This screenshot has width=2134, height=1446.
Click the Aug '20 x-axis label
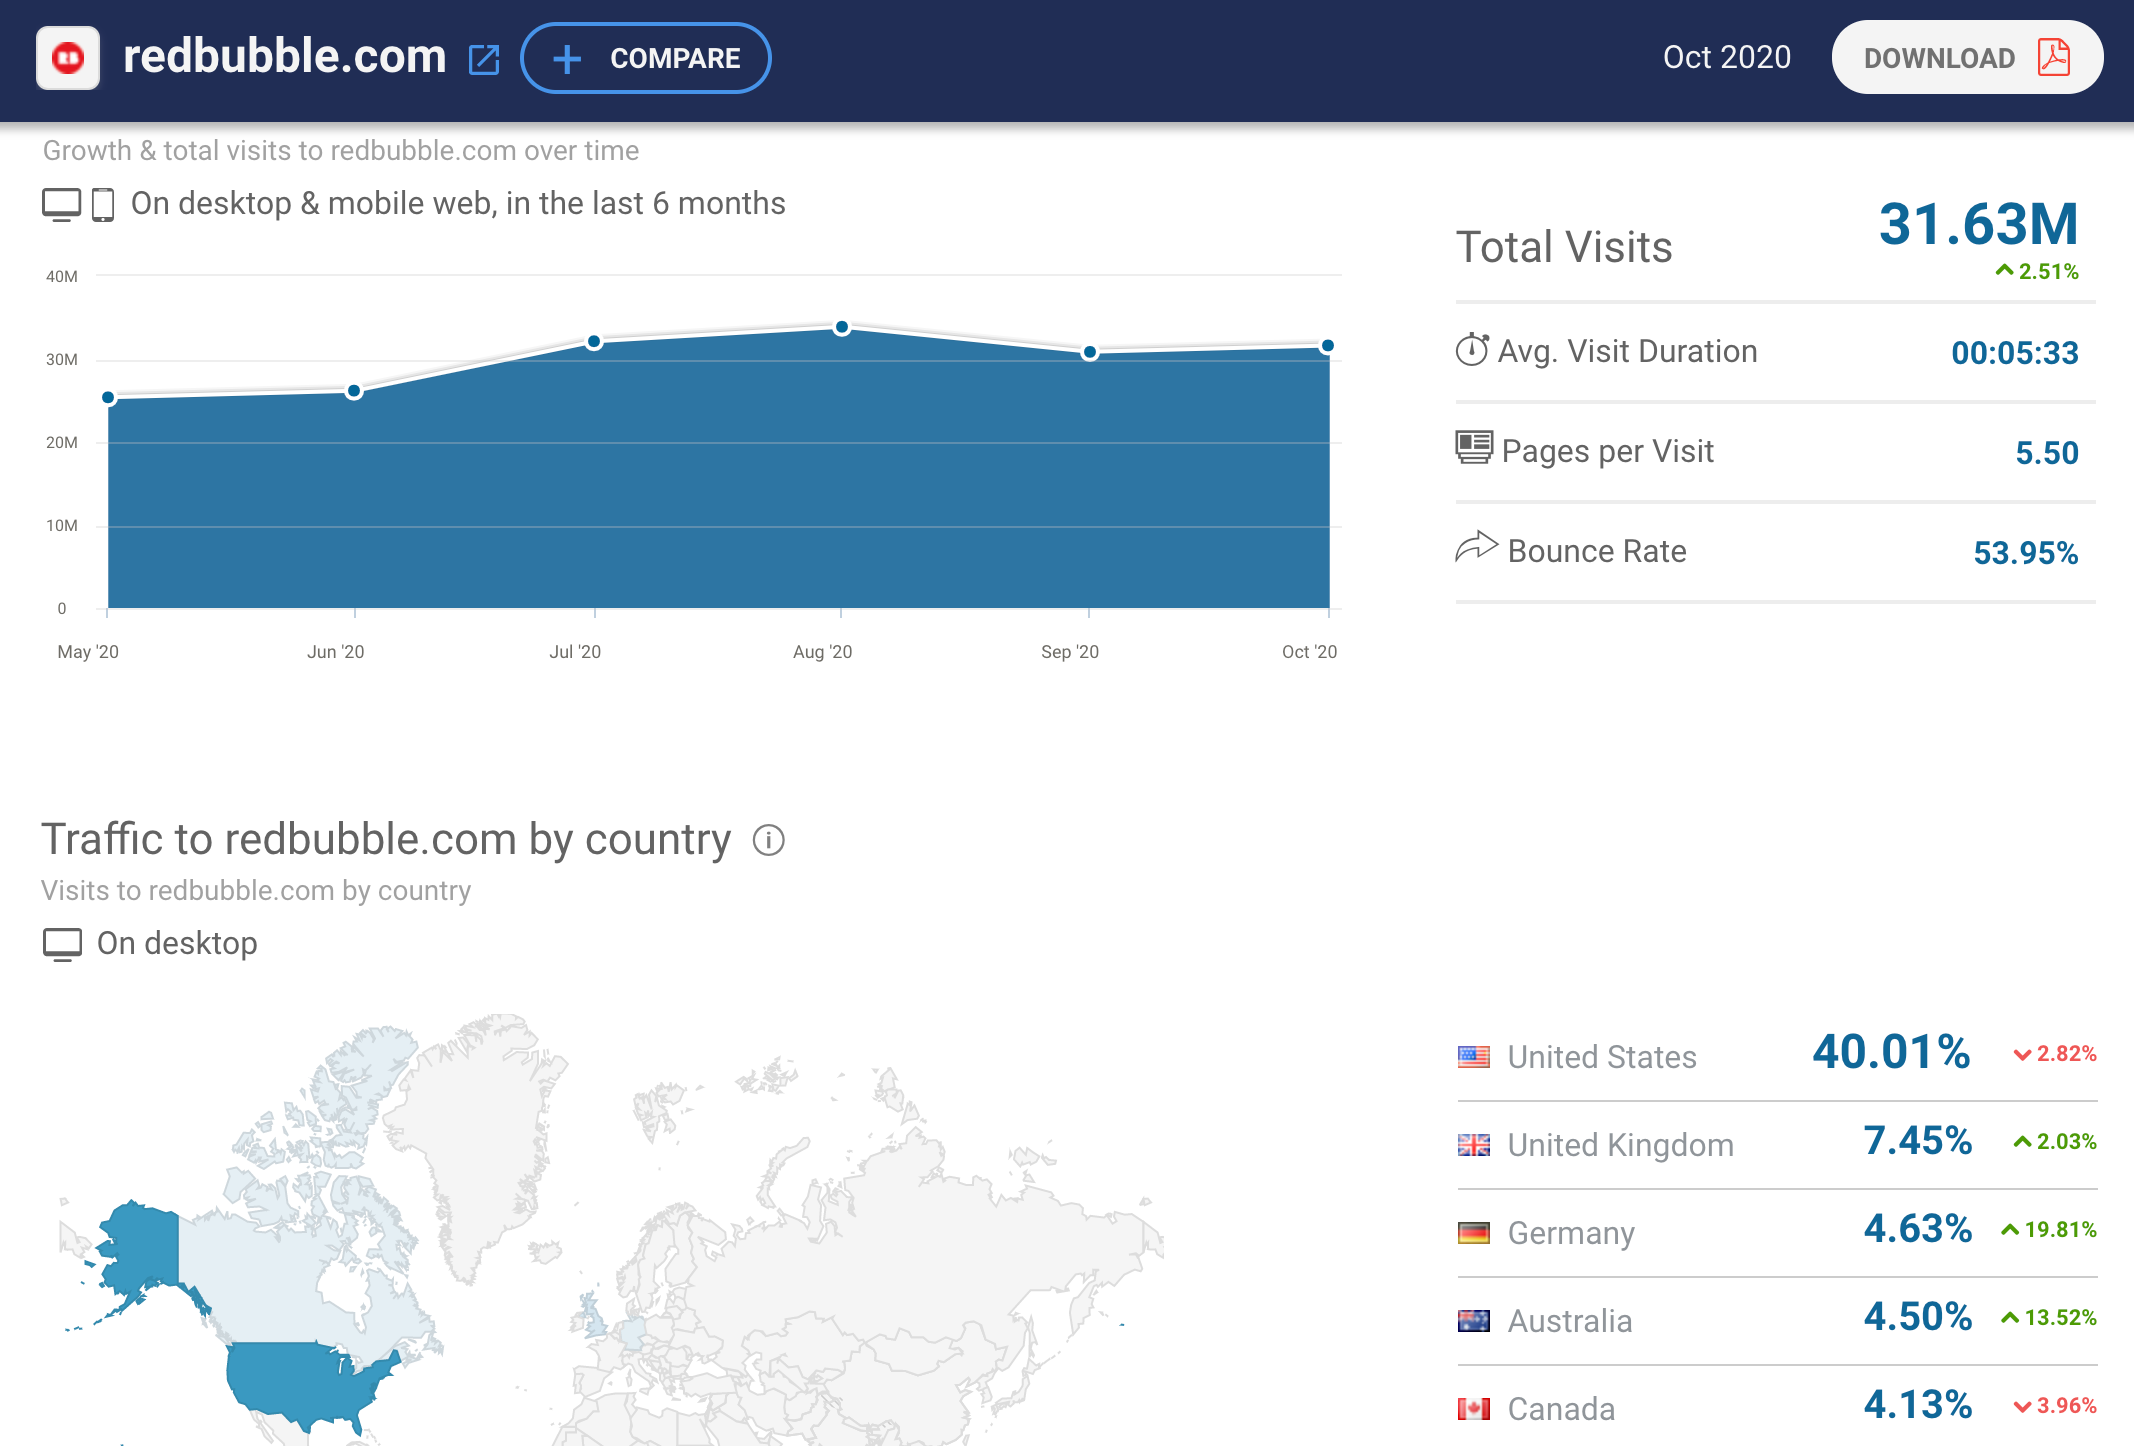(822, 652)
